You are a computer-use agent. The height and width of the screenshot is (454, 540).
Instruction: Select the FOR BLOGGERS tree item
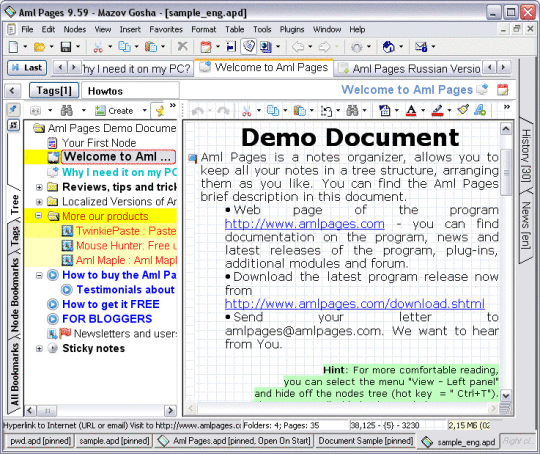[107, 319]
